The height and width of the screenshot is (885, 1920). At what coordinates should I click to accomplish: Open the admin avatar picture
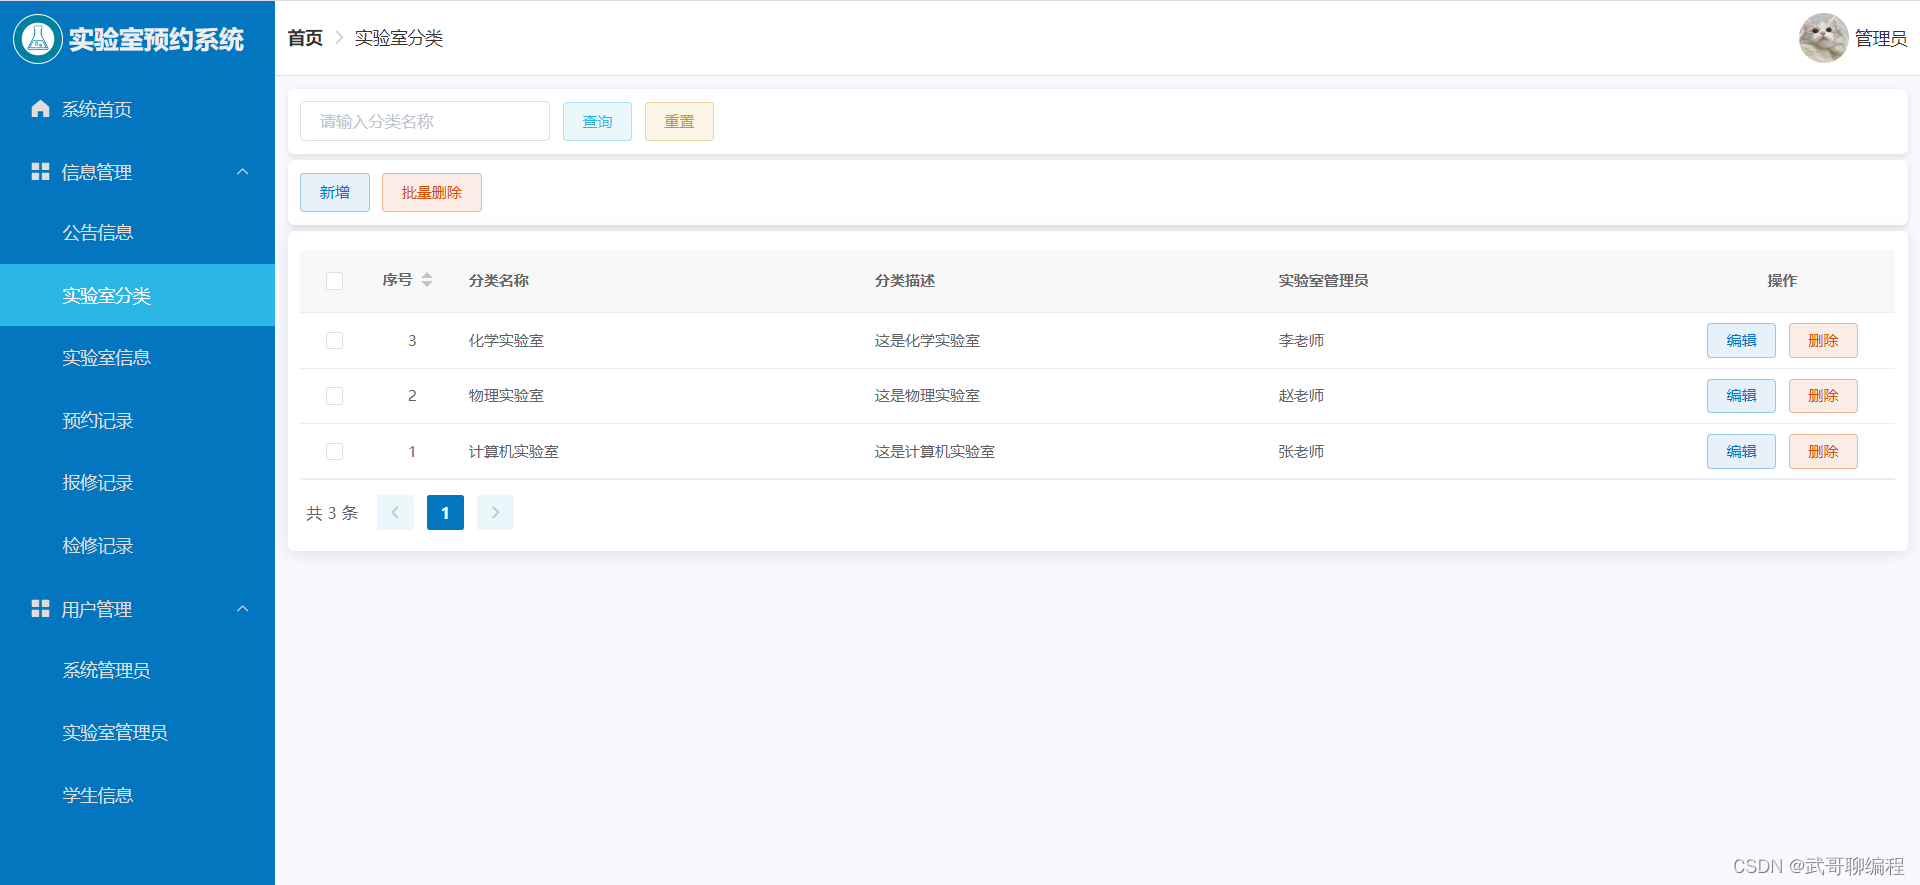click(1823, 38)
